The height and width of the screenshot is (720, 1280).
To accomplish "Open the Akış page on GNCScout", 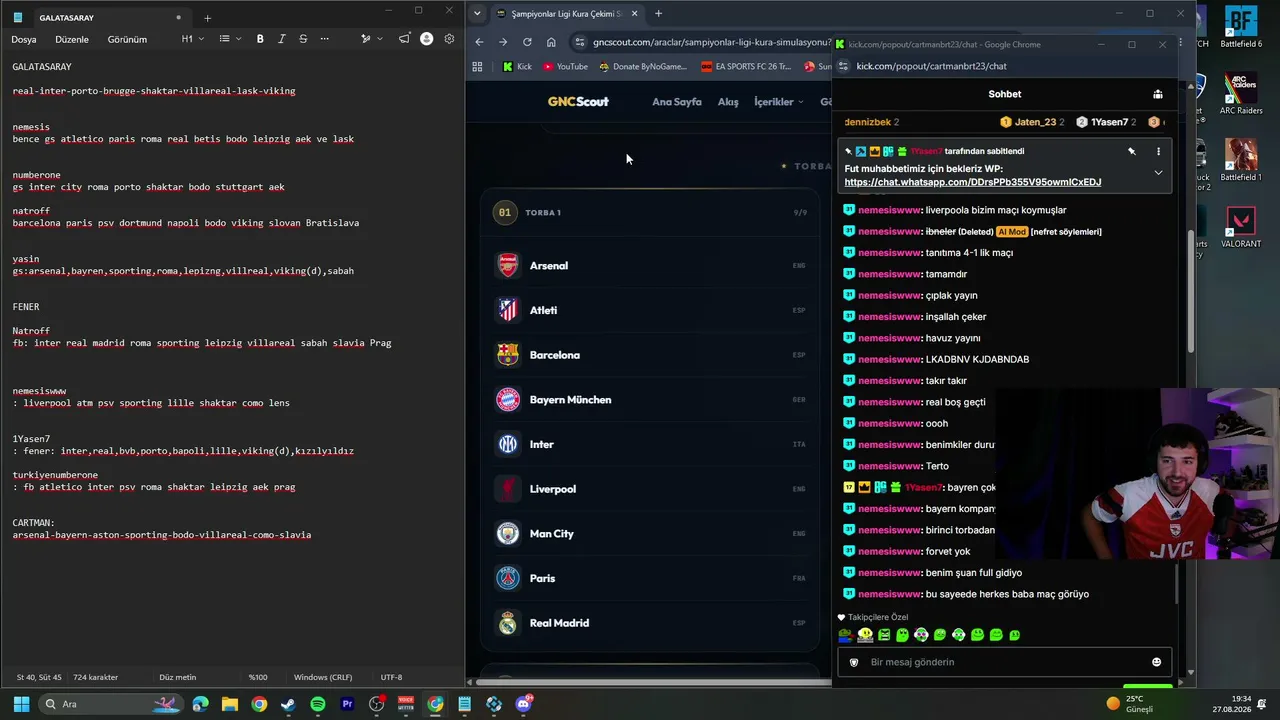I will point(728,102).
